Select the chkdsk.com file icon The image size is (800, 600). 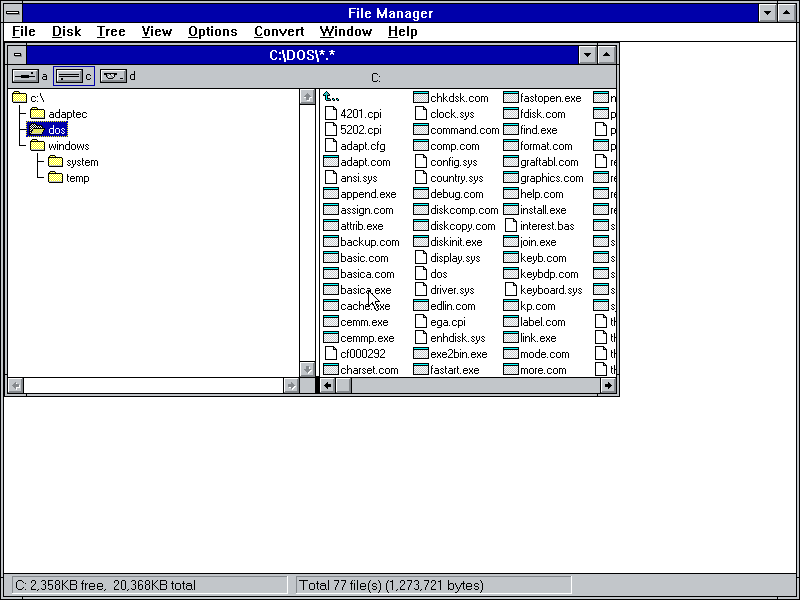[421, 98]
